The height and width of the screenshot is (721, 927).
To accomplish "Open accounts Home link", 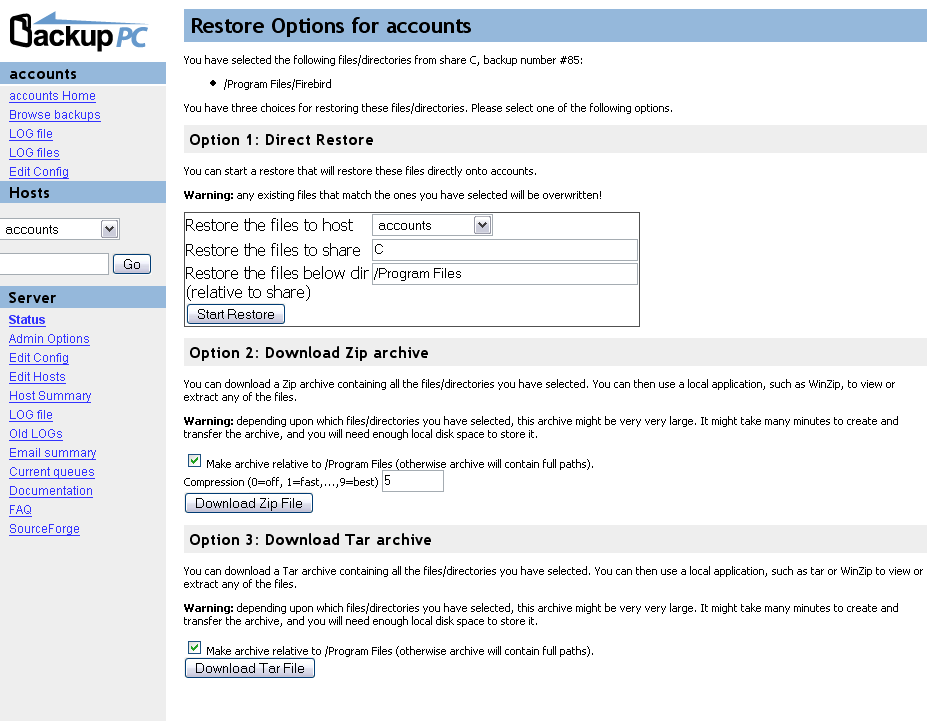I will [52, 96].
